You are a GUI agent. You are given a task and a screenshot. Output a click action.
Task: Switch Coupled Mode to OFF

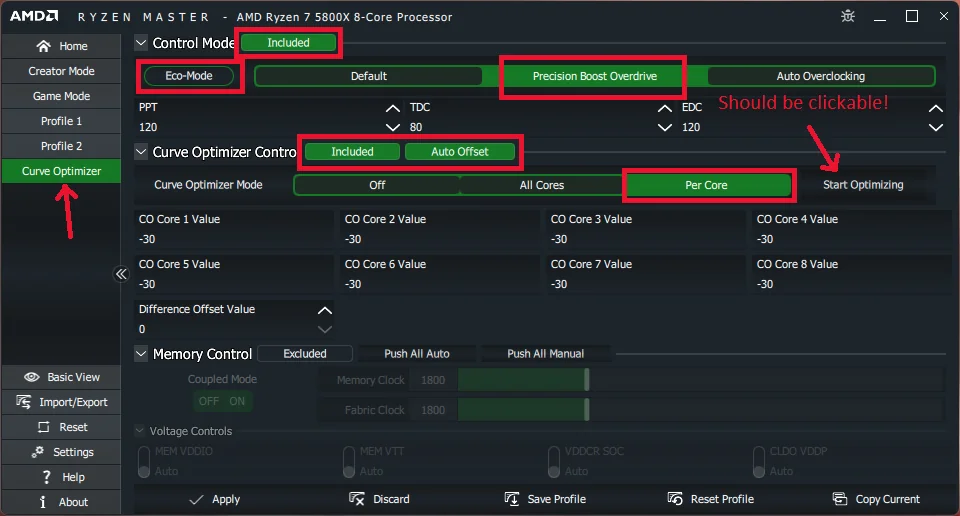pos(208,402)
